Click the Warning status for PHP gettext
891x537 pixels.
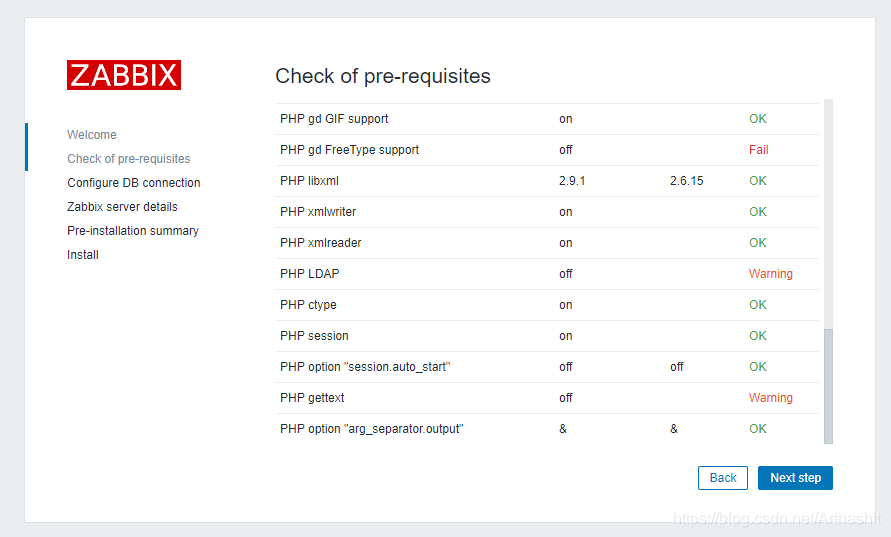(771, 398)
